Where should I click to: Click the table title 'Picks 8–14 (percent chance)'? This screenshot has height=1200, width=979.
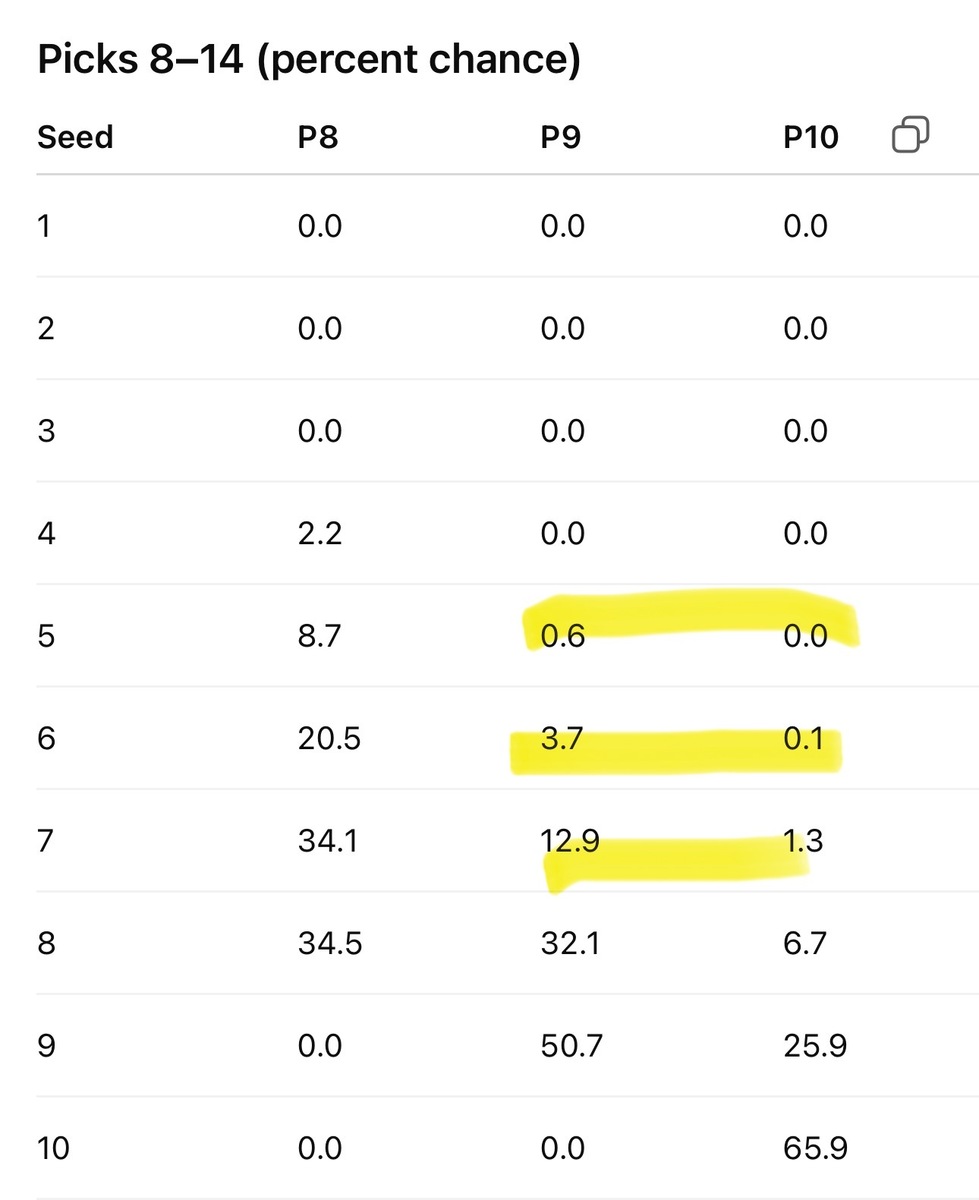click(309, 62)
